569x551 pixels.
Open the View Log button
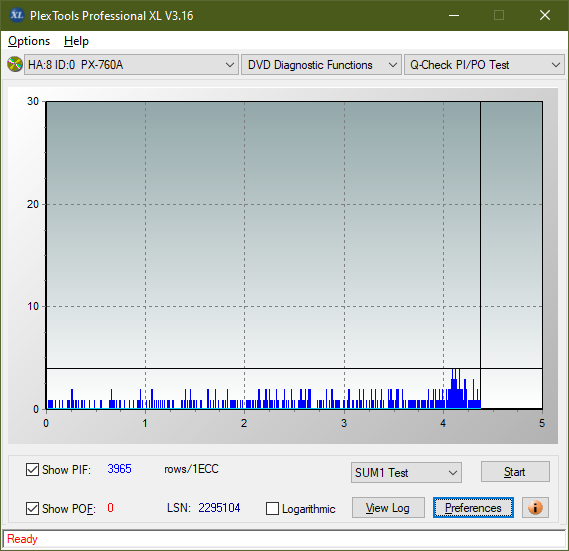388,508
